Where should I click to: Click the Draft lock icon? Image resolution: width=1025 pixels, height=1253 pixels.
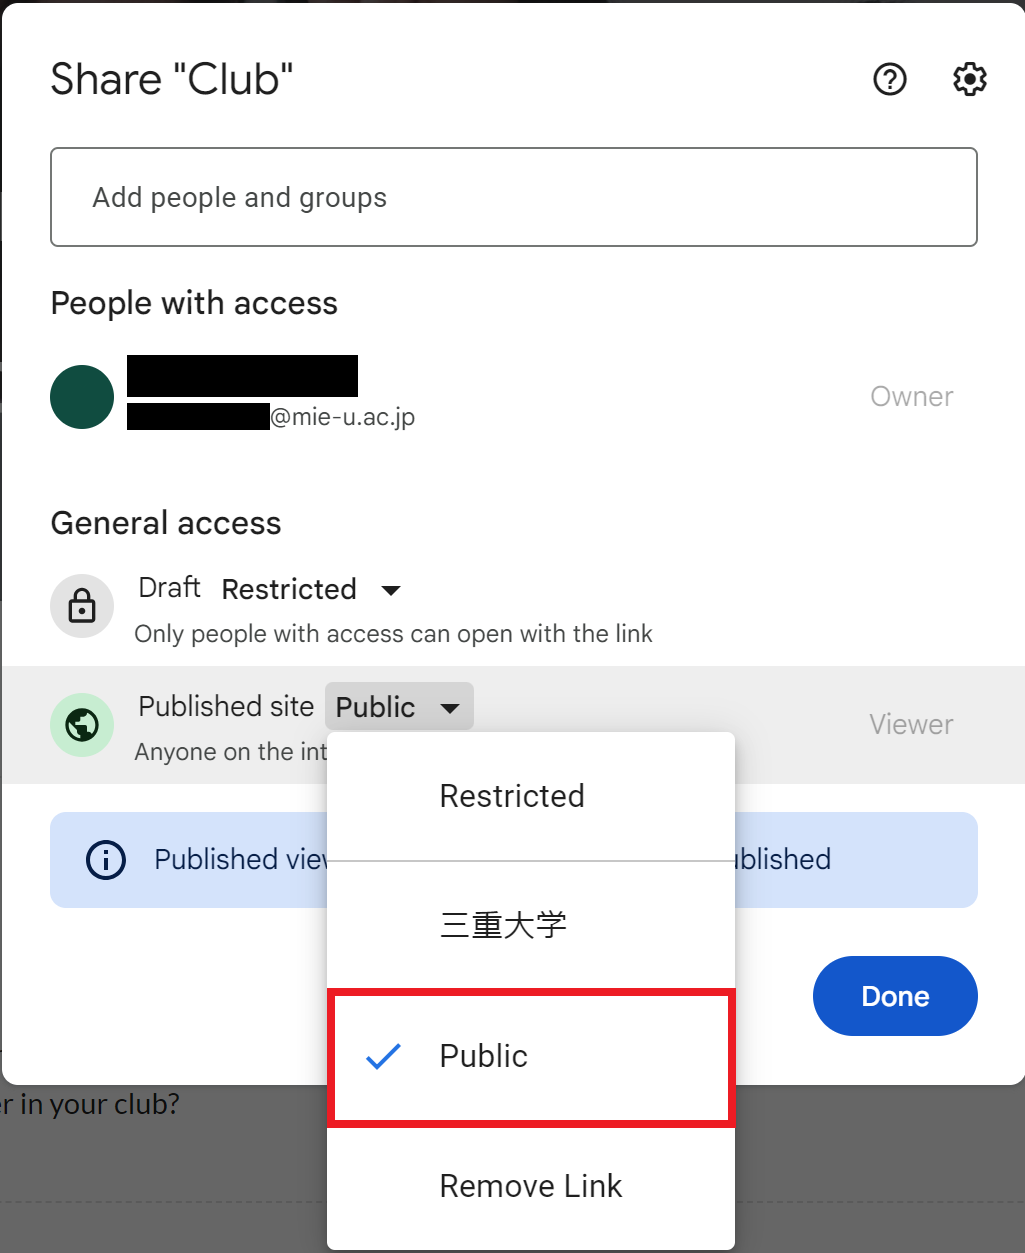(82, 606)
